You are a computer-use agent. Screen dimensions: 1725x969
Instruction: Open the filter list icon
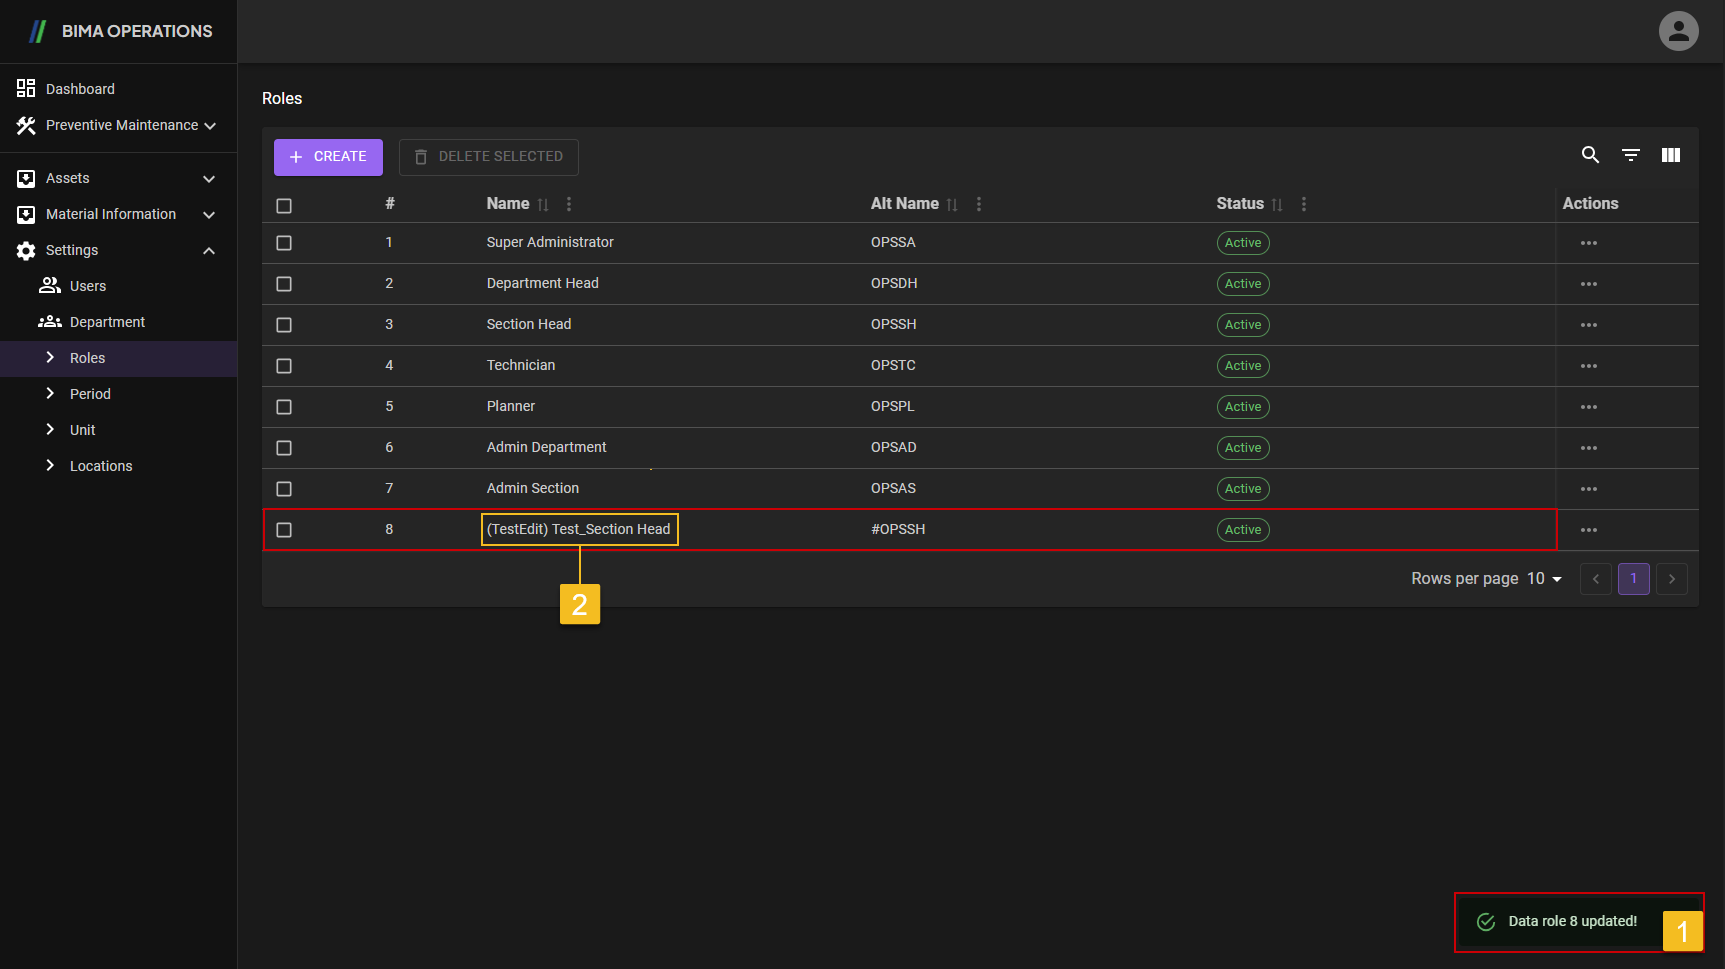(x=1631, y=155)
